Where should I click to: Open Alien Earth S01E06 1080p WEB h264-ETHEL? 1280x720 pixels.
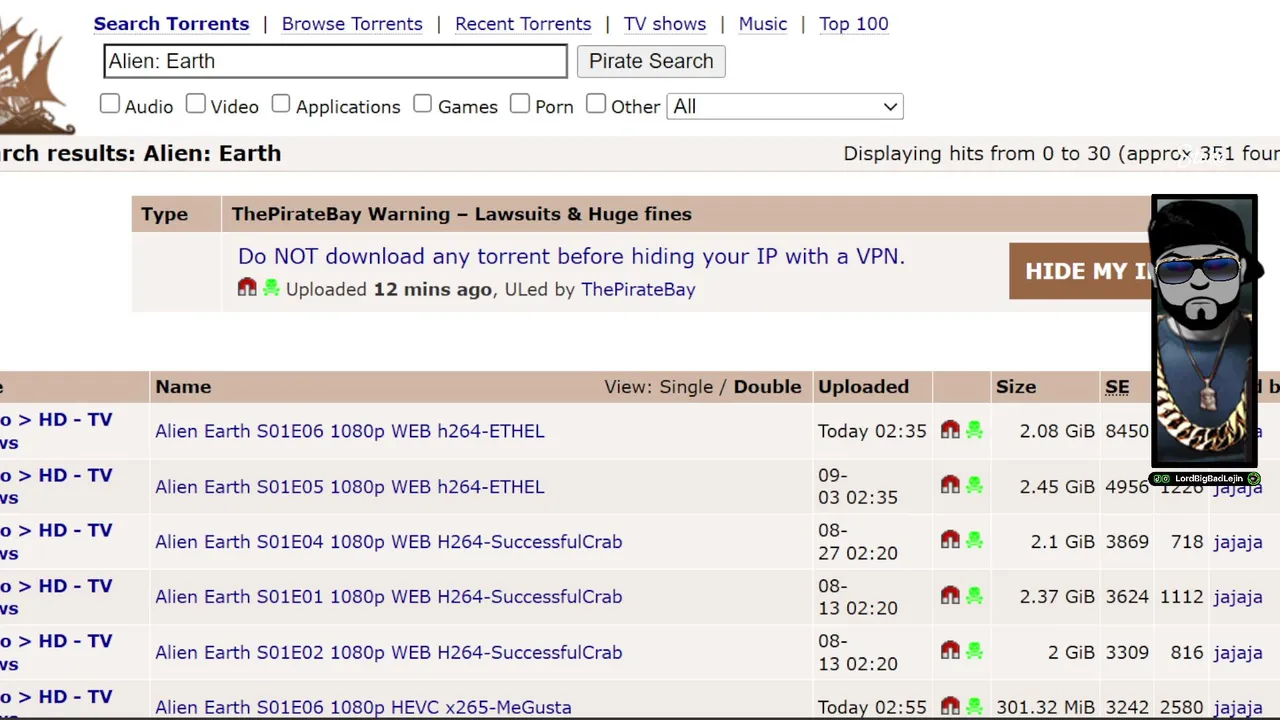[350, 431]
